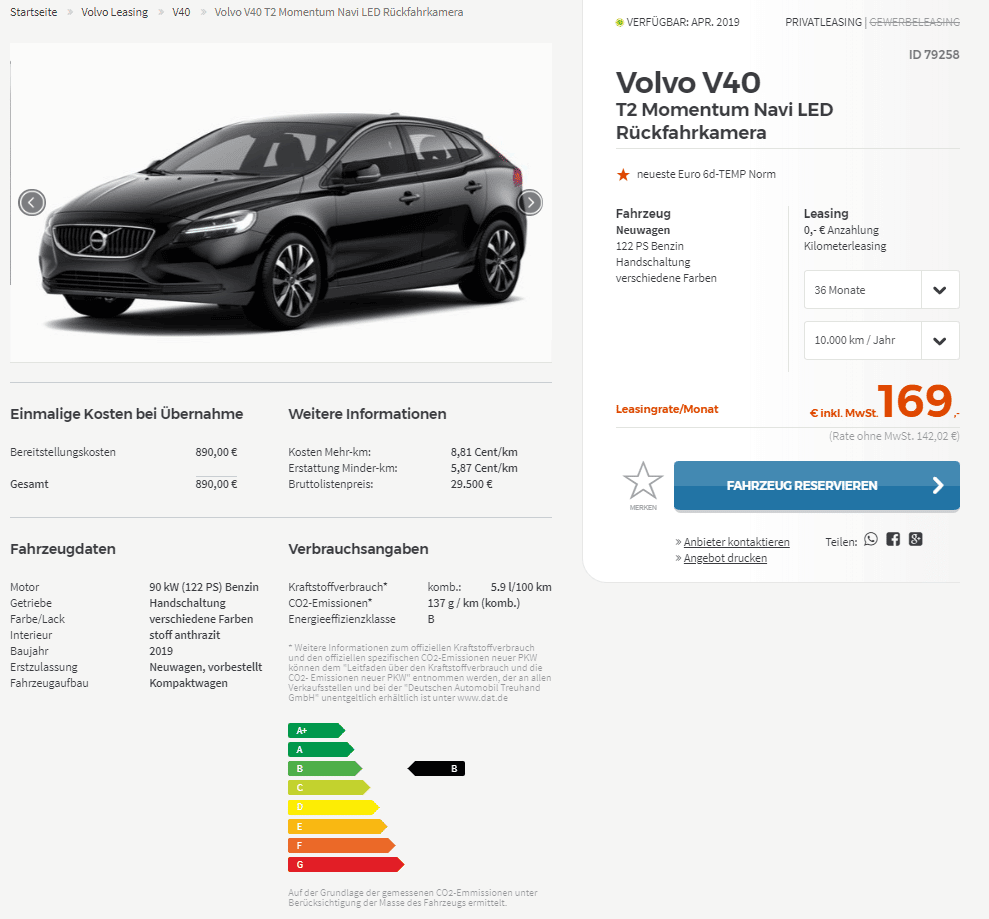Click the Verbrauchsangaben heading
The width and height of the screenshot is (989, 919).
(358, 549)
